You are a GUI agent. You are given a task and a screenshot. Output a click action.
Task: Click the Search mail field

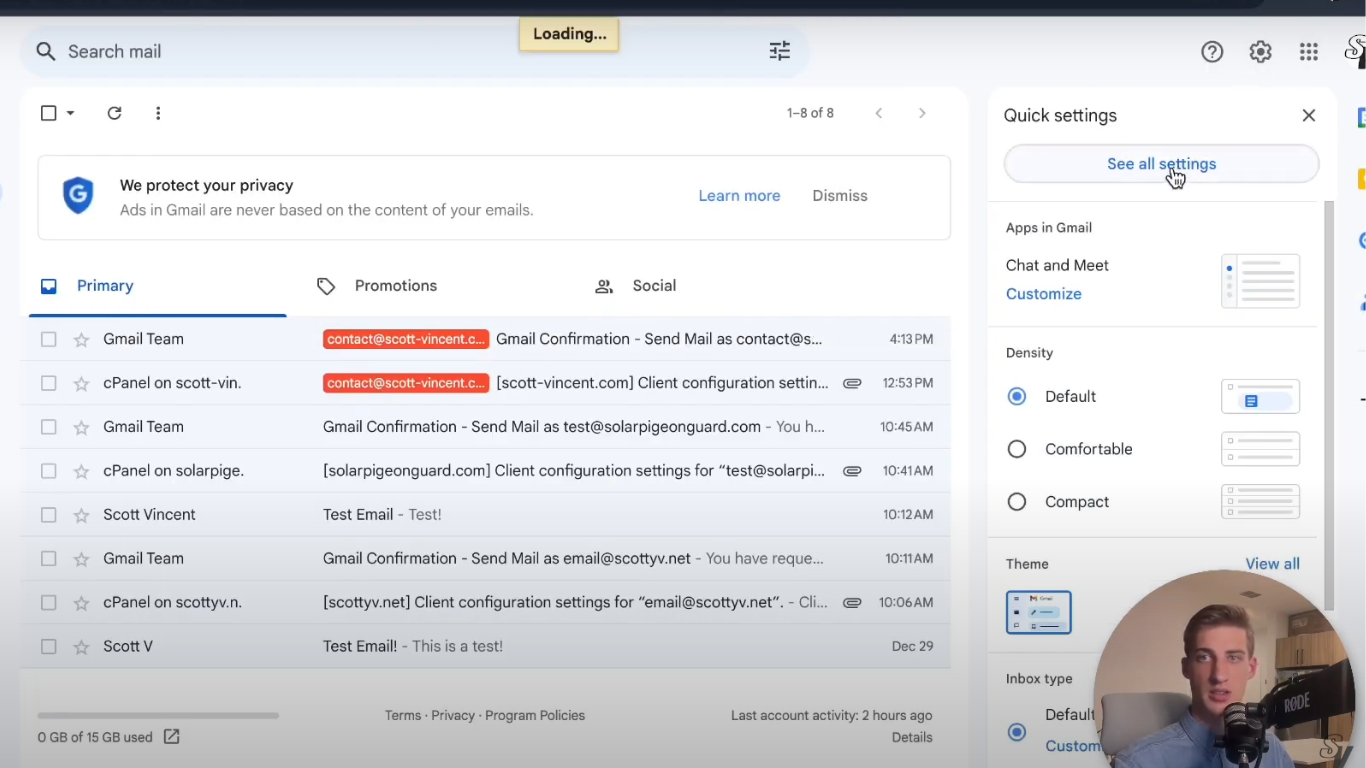click(x=415, y=51)
